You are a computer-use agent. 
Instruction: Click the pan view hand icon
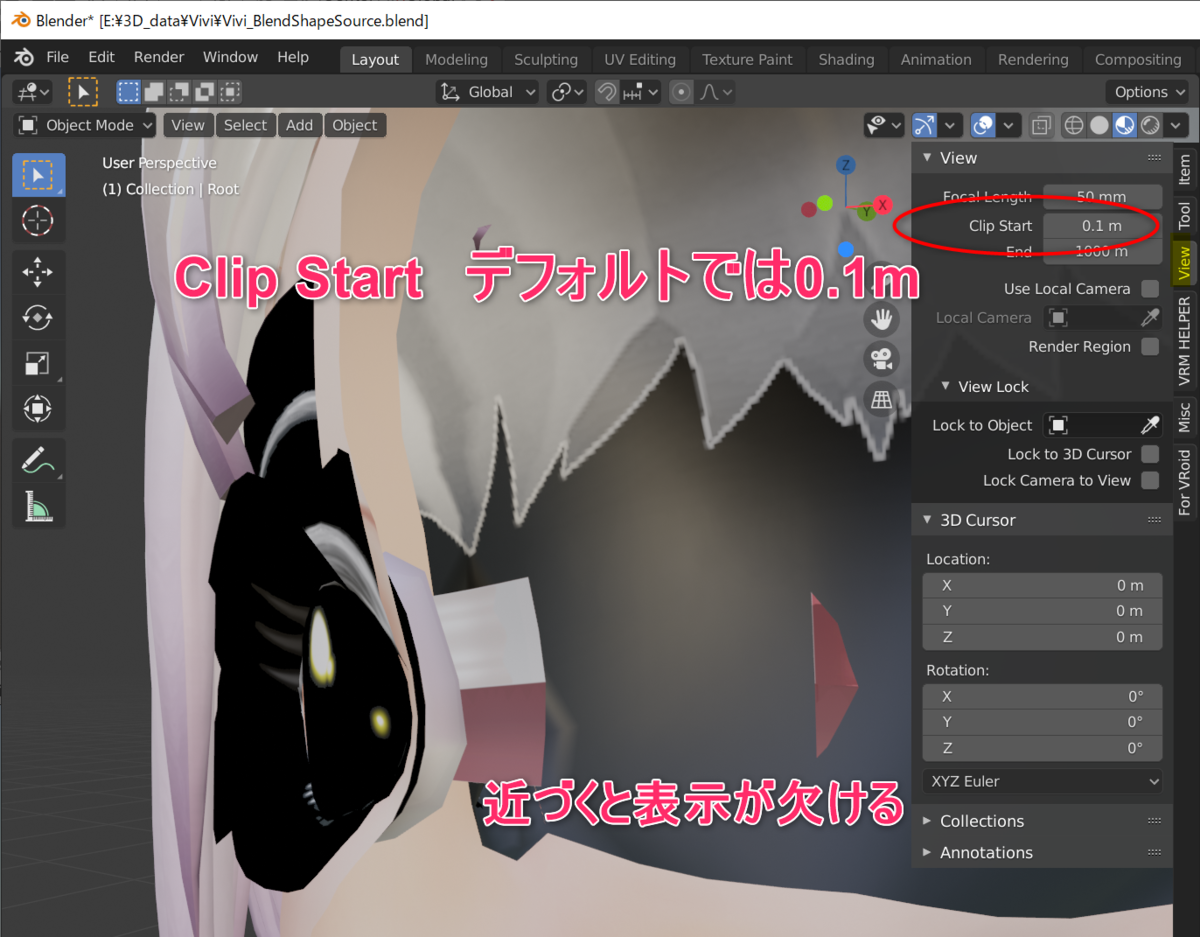881,319
